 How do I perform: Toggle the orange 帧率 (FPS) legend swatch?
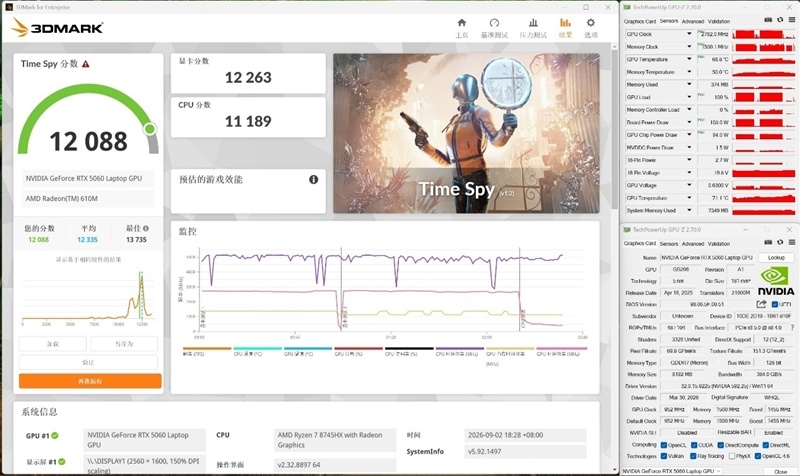pyautogui.click(x=207, y=348)
